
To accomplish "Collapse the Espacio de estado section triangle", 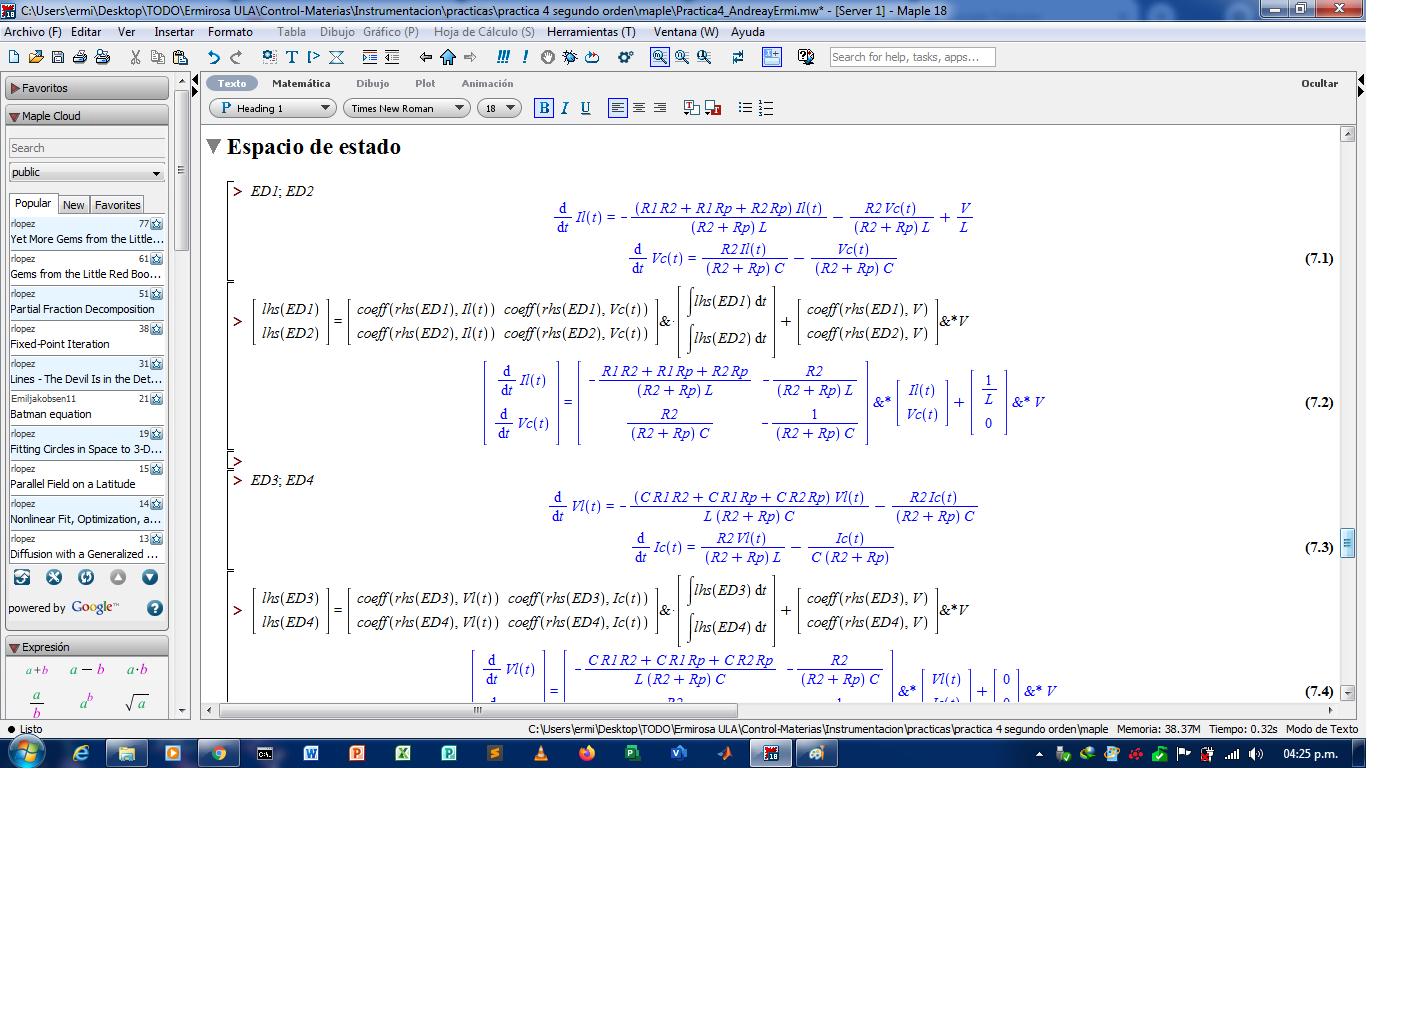I will (214, 146).
